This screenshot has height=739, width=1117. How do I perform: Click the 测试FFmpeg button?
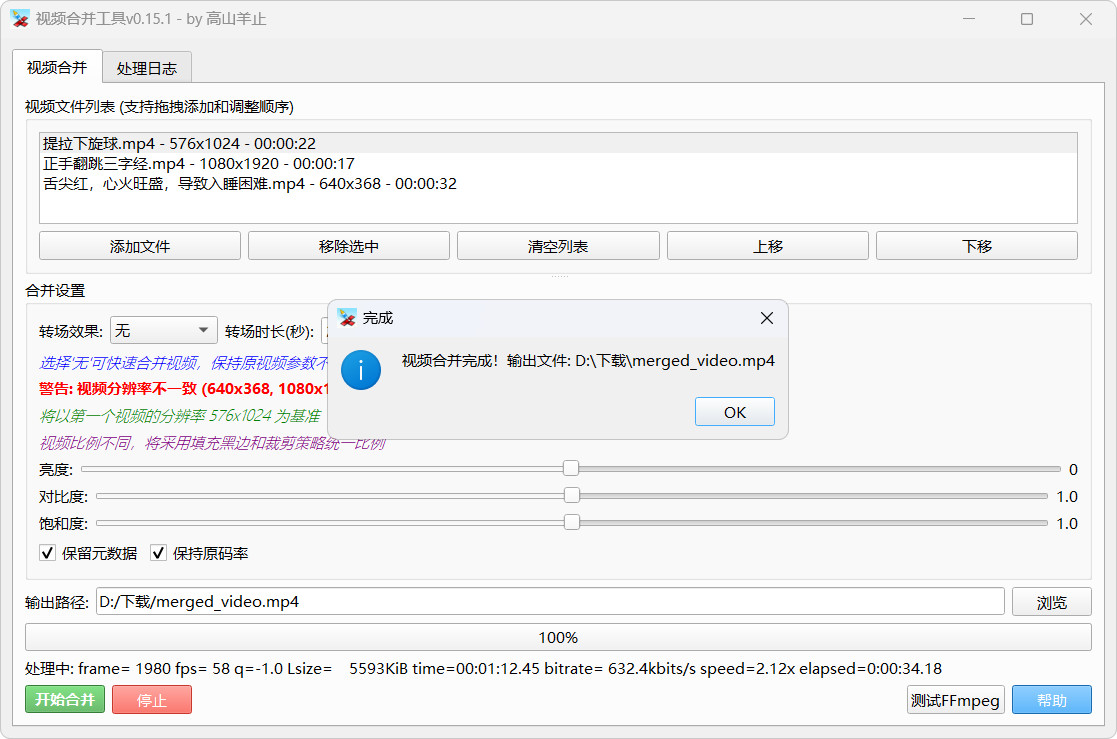pos(955,700)
